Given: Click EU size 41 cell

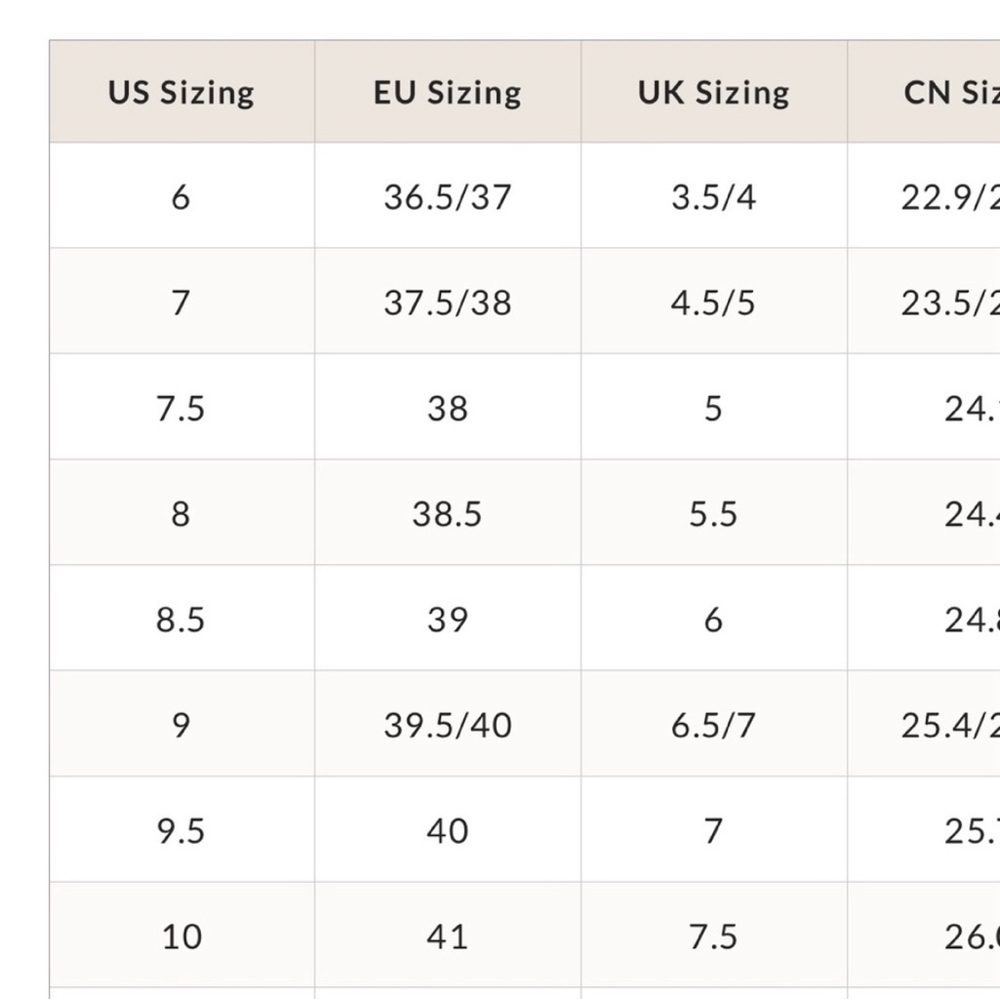Looking at the screenshot, I should coord(447,937).
